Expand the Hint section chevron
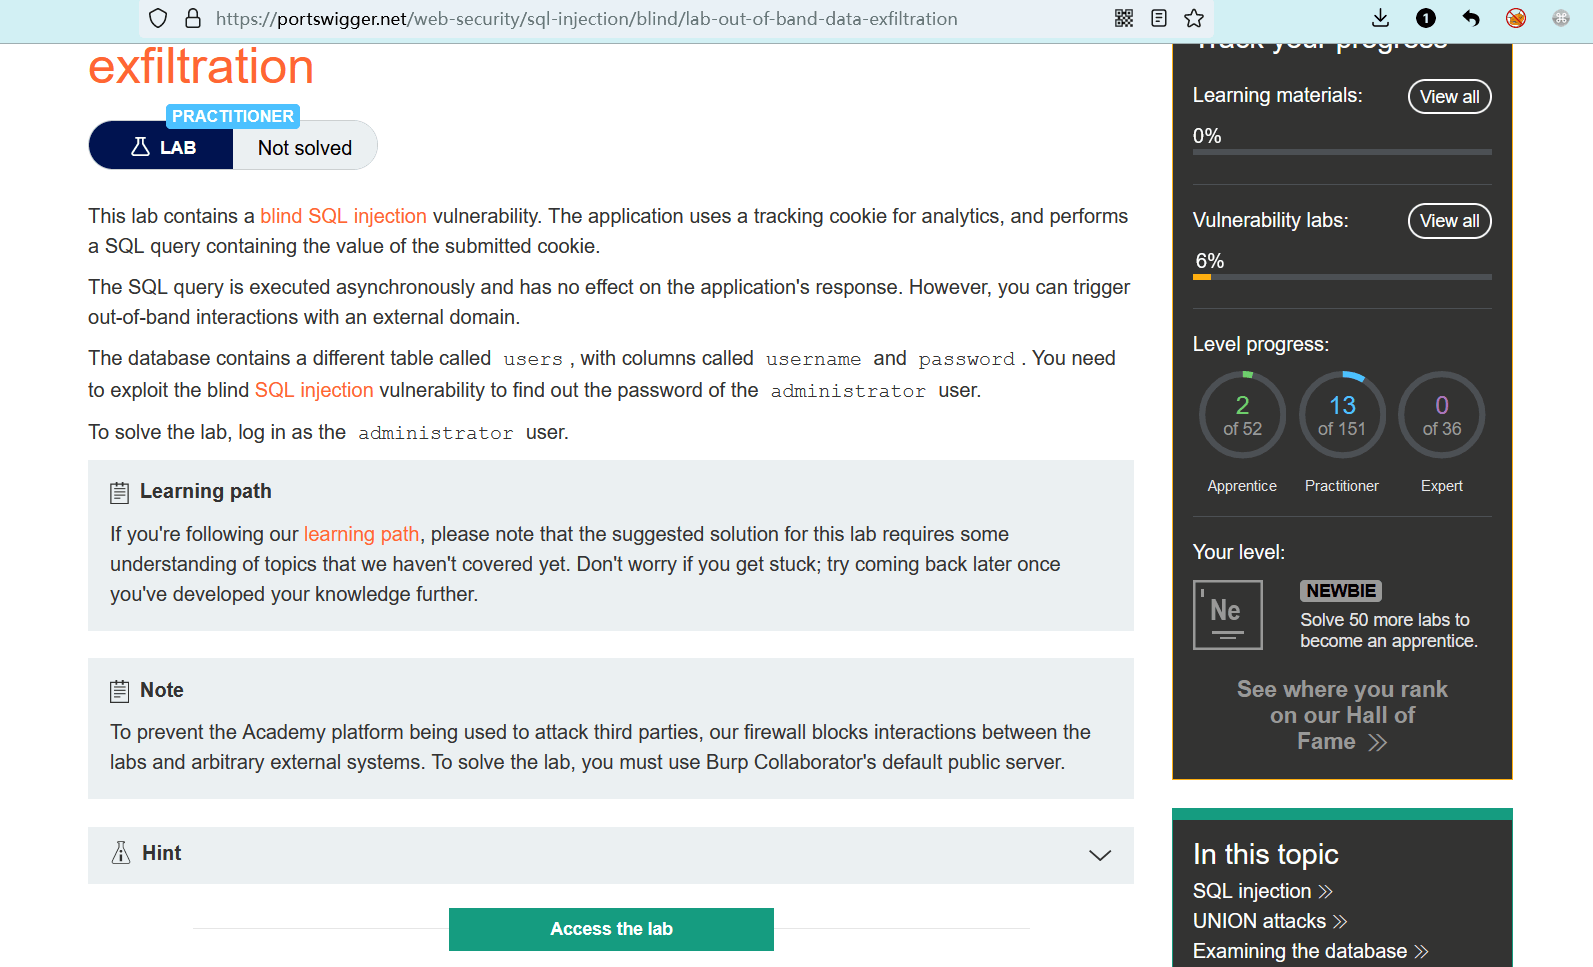This screenshot has width=1593, height=967. (1100, 855)
